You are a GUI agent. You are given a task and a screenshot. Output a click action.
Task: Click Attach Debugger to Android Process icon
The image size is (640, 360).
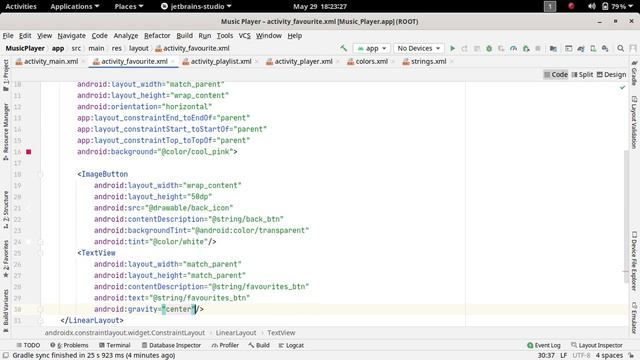coord(526,48)
